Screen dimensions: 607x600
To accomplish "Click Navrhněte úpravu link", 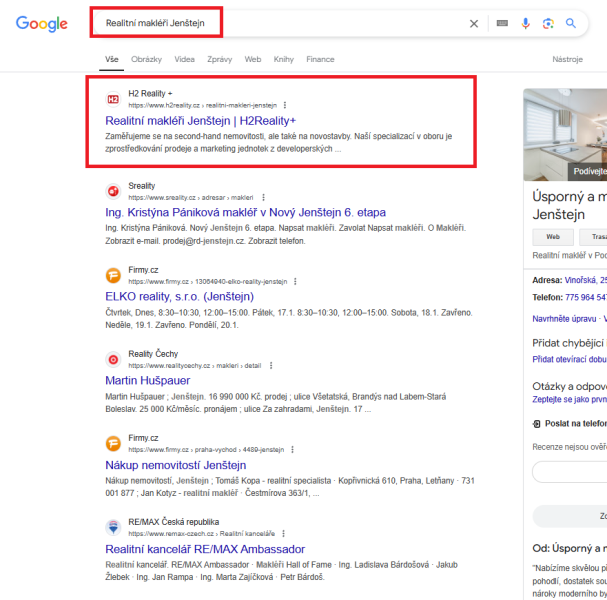I will click(564, 319).
